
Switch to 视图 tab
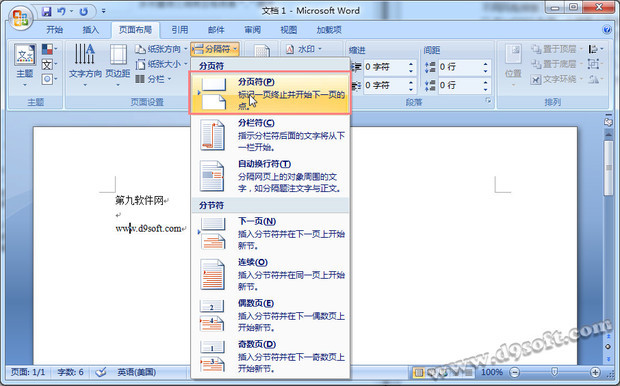(x=288, y=30)
